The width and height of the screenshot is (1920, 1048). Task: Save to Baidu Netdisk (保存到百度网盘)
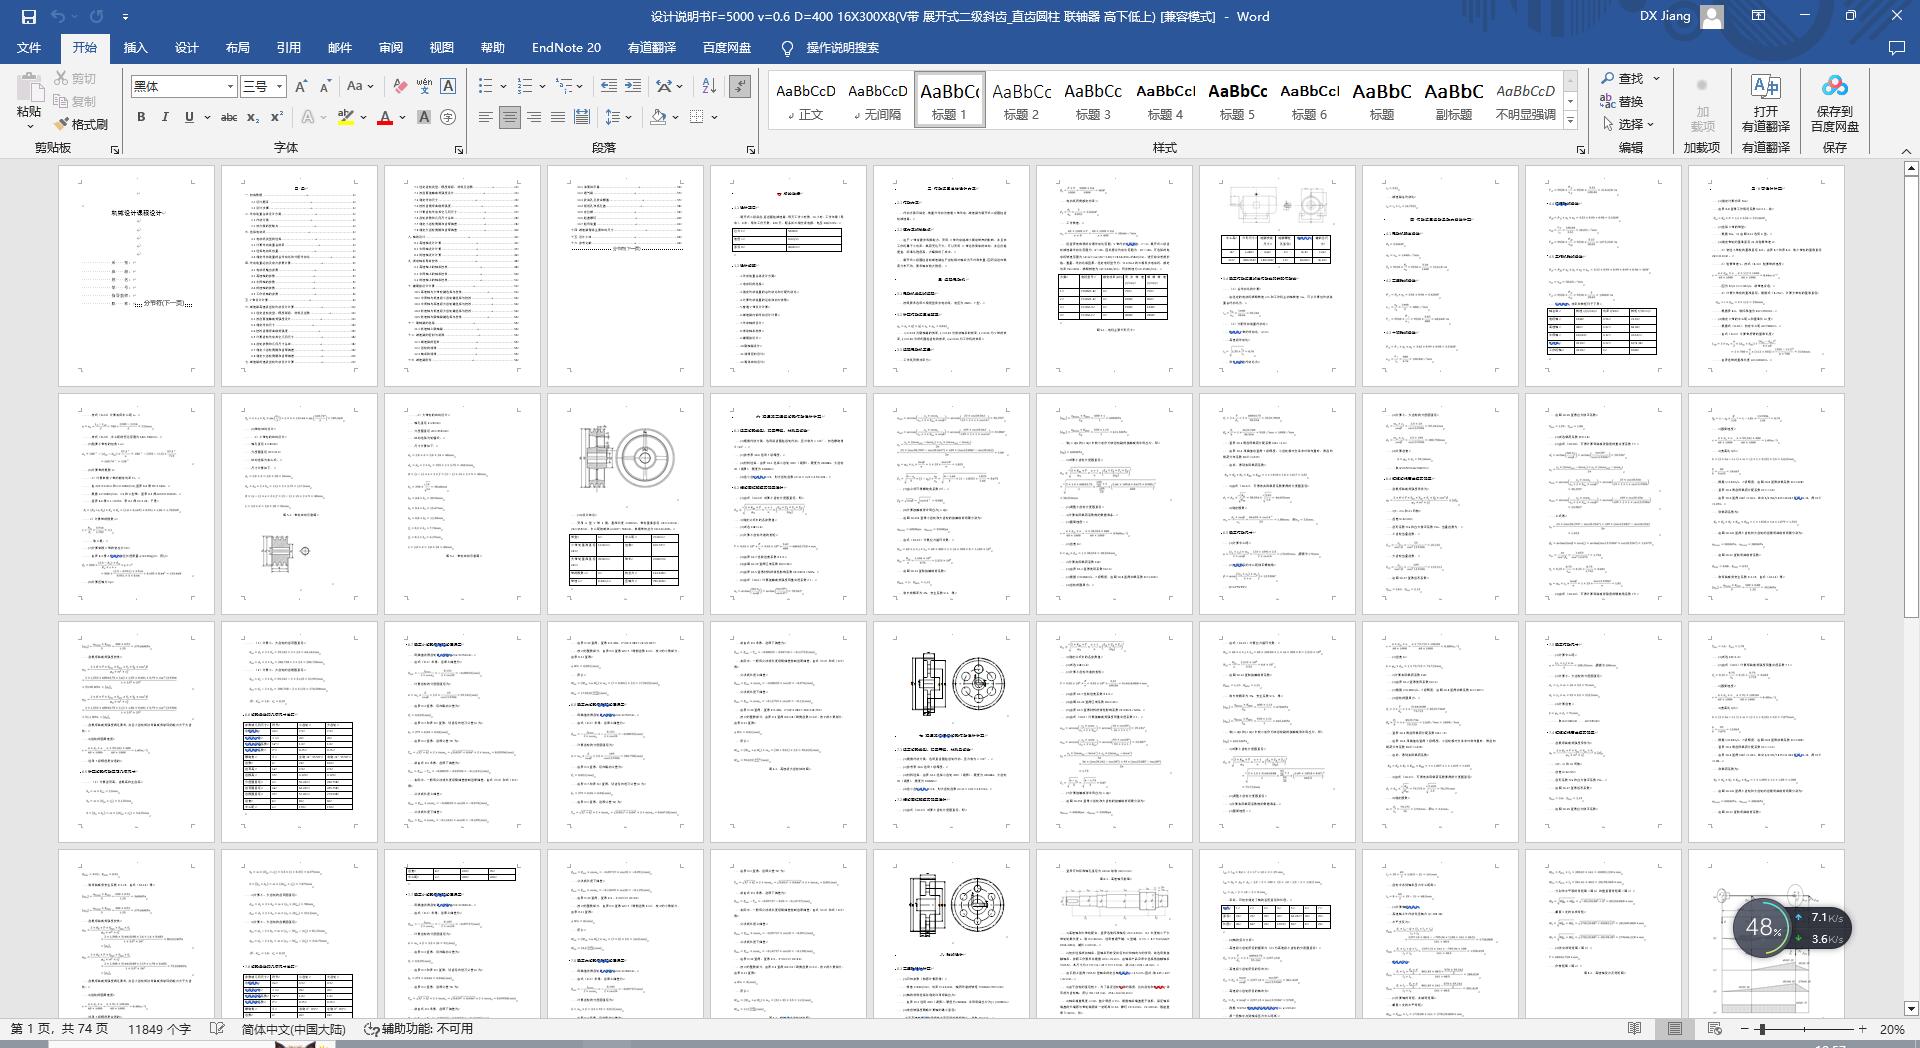[1835, 102]
